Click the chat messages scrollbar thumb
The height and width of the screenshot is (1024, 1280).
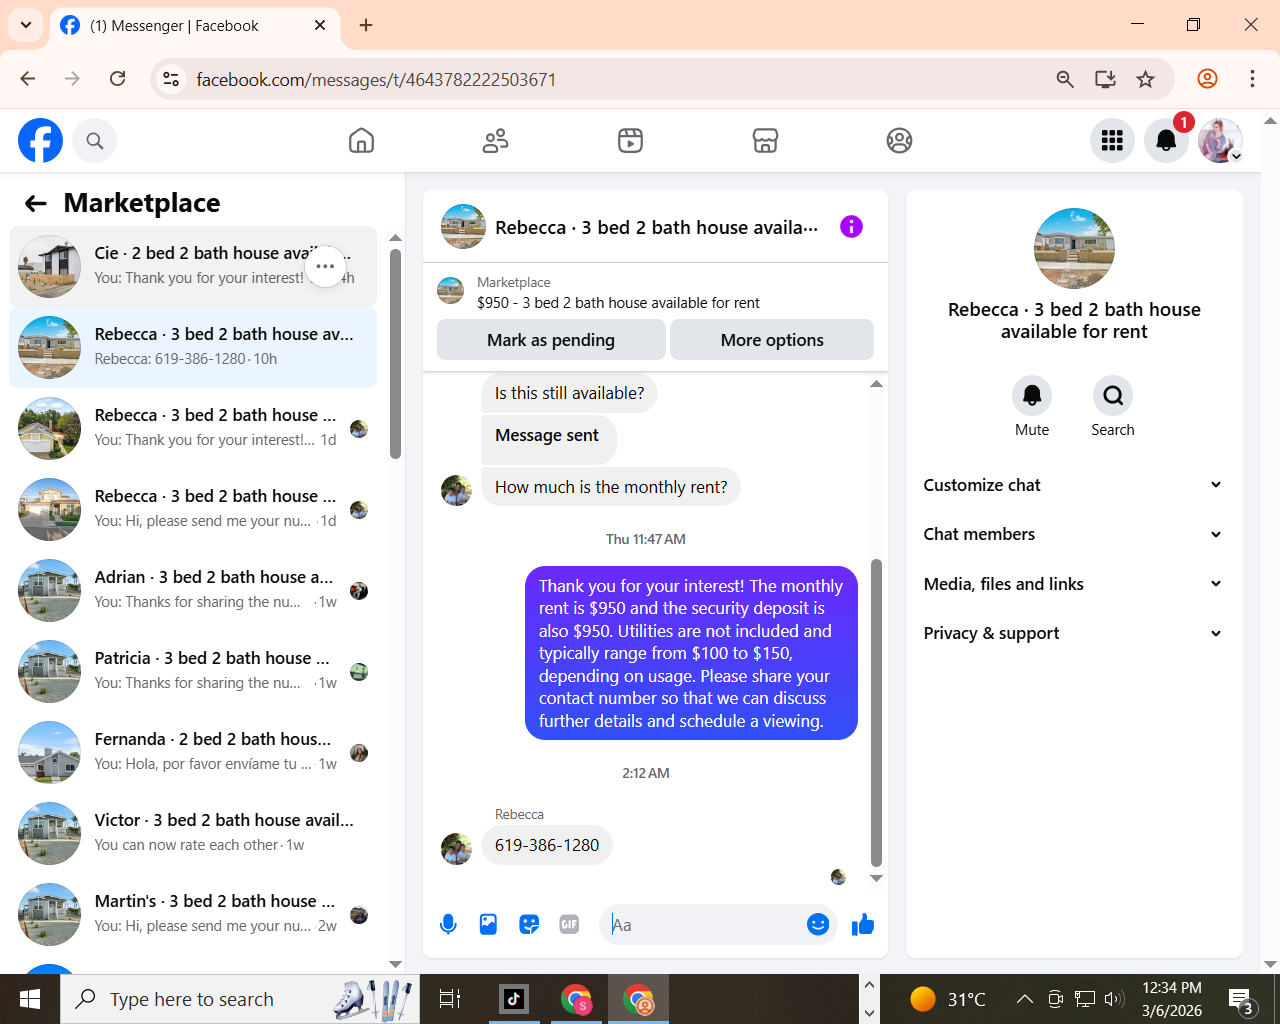pyautogui.click(x=876, y=713)
